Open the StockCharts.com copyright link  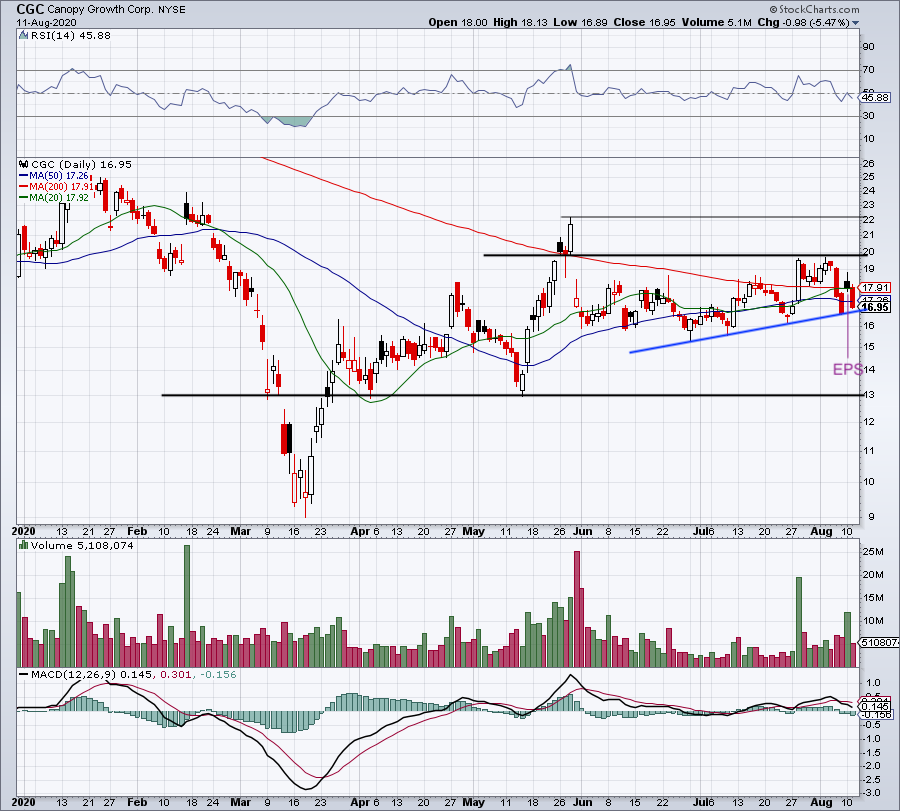point(814,9)
